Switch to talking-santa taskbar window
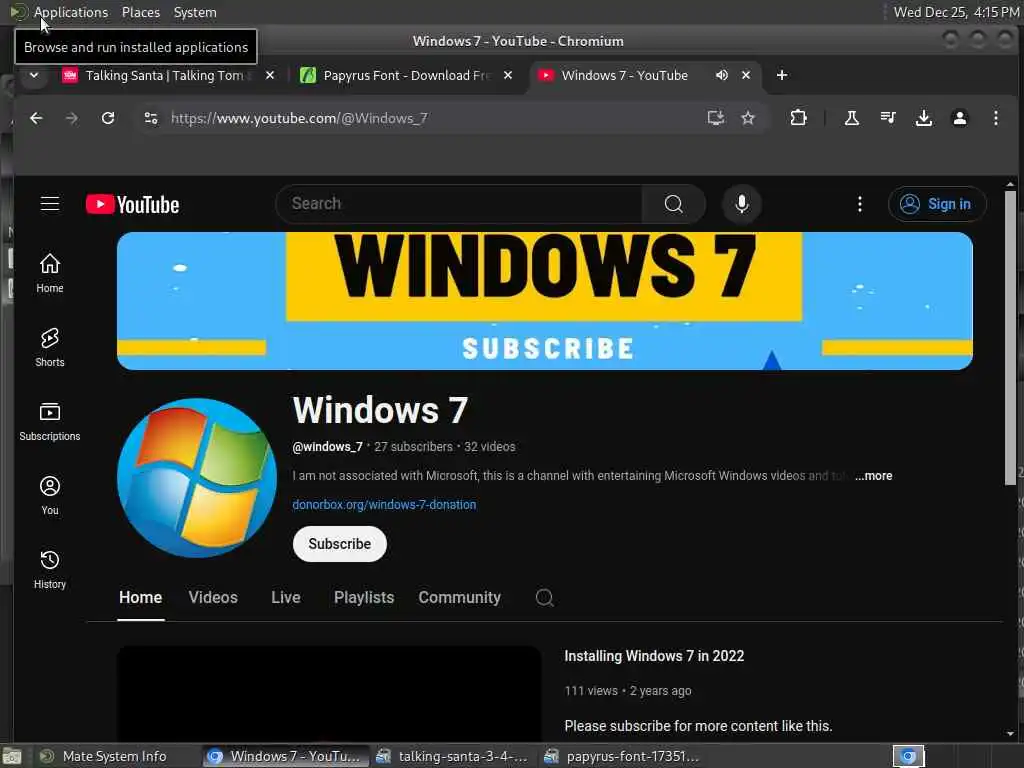The height and width of the screenshot is (768, 1024). coord(453,756)
